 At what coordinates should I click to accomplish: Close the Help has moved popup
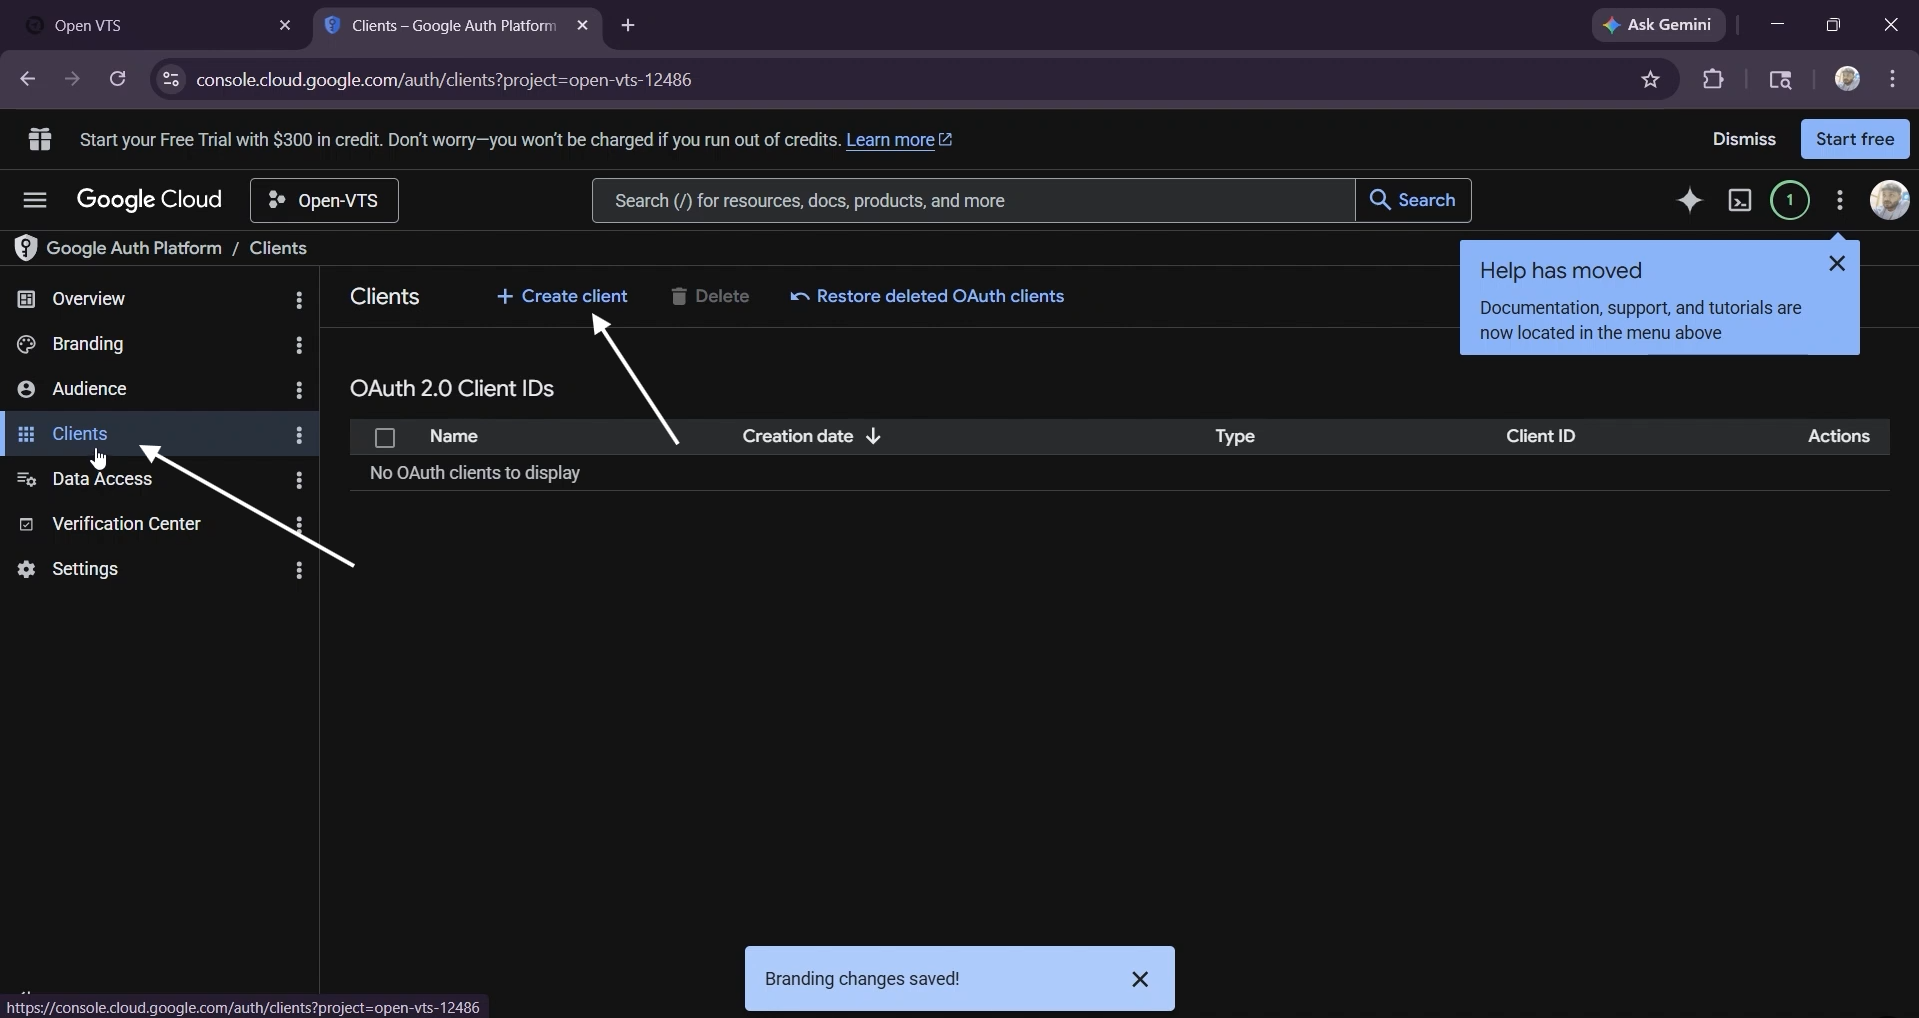1837,264
